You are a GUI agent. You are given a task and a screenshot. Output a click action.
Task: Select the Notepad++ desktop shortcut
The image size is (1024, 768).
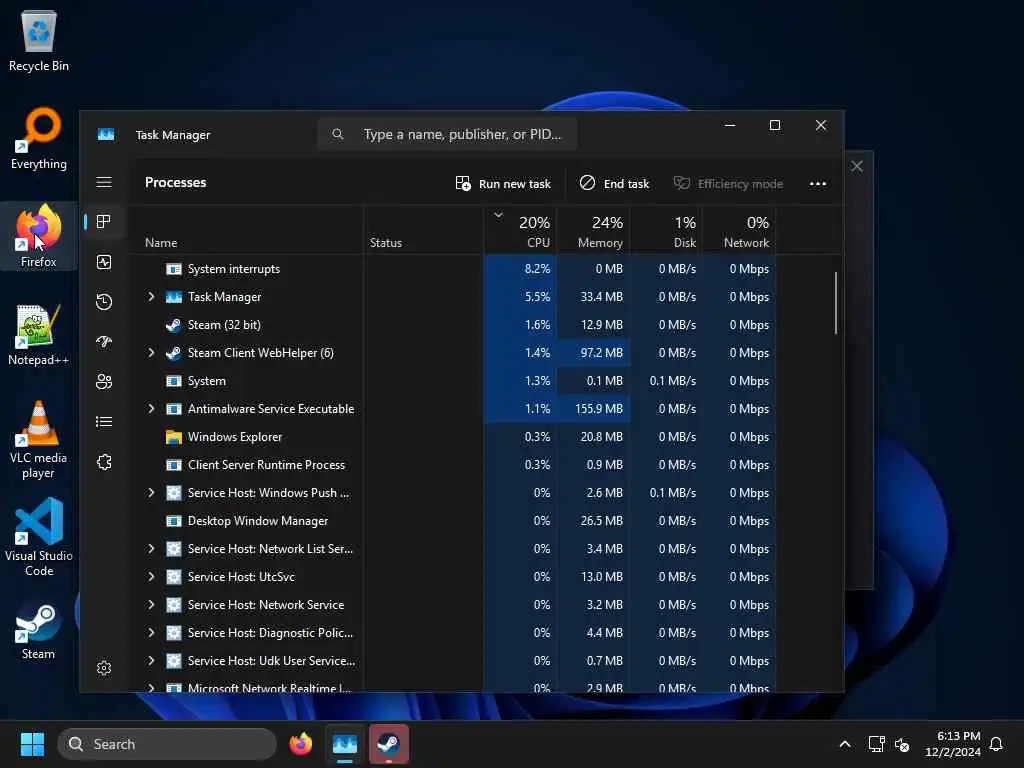pos(39,334)
